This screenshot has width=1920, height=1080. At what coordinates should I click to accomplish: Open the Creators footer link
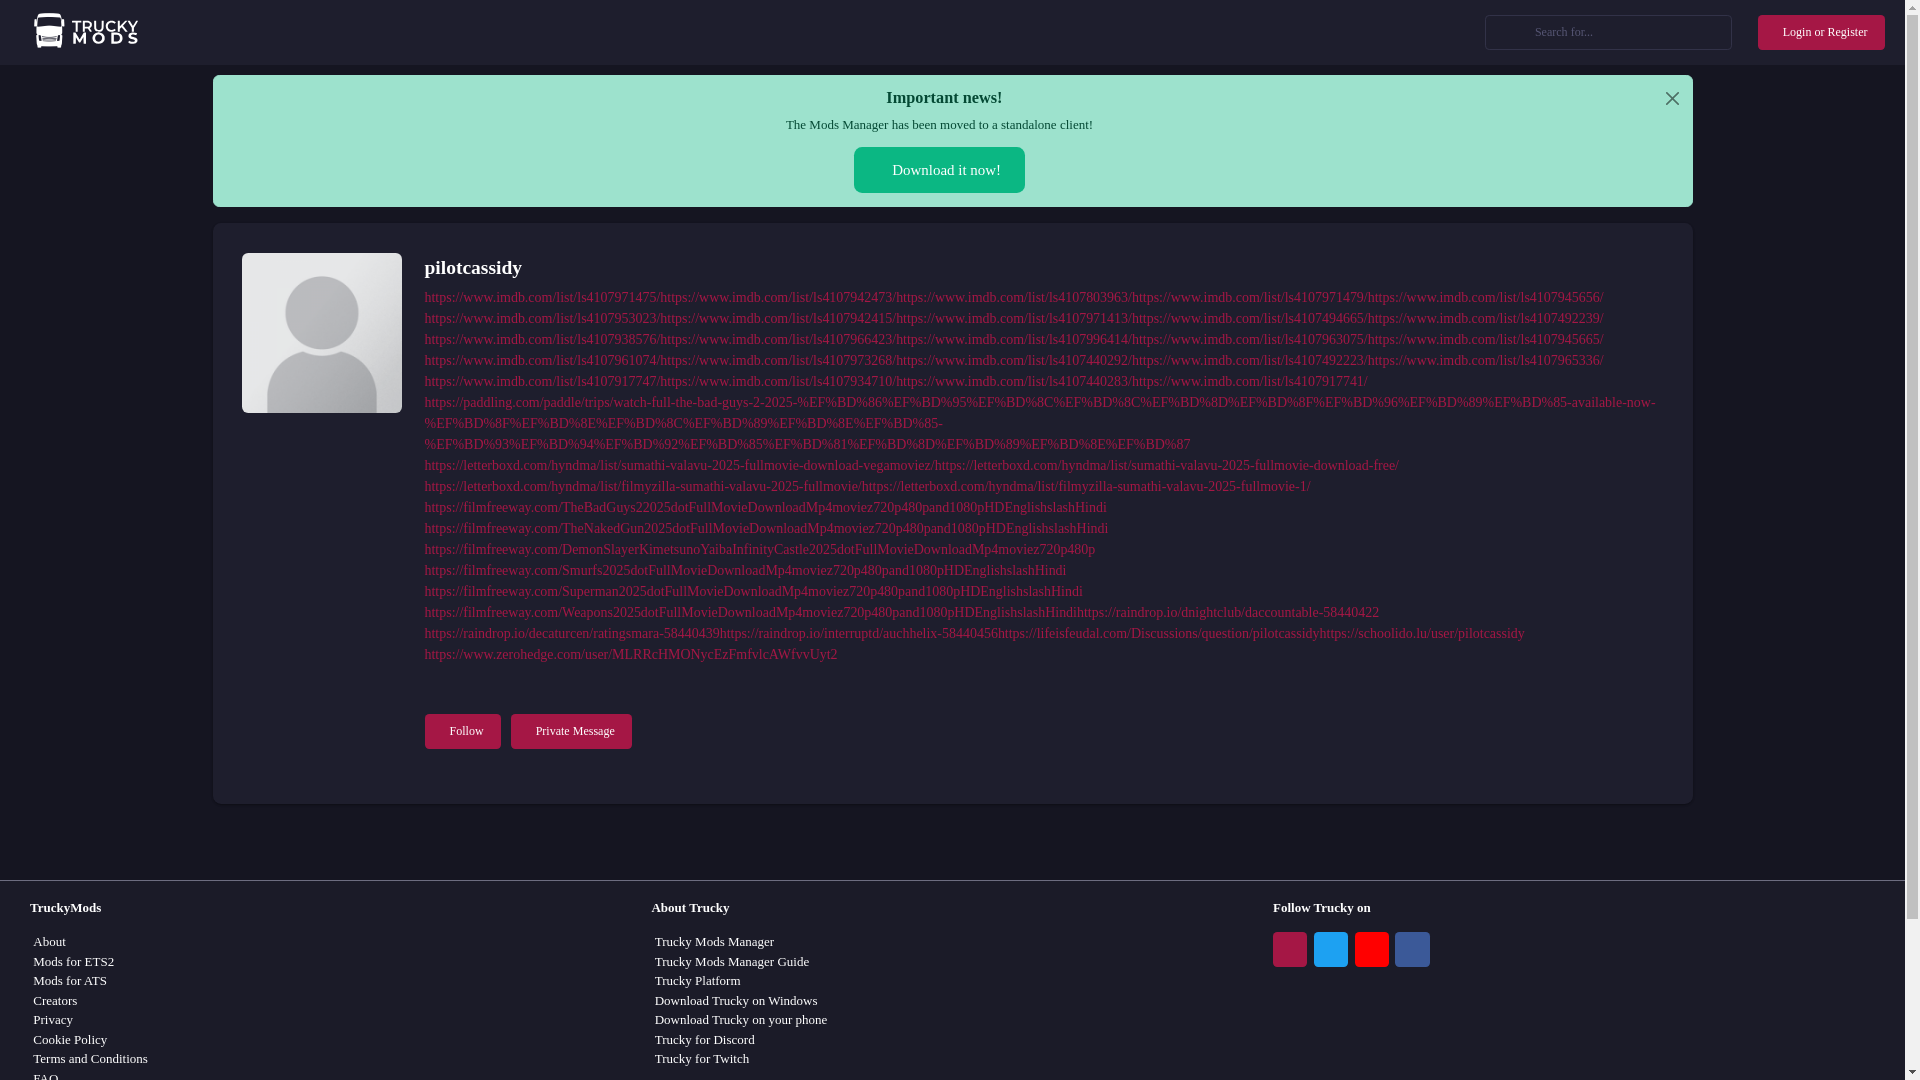click(55, 1001)
